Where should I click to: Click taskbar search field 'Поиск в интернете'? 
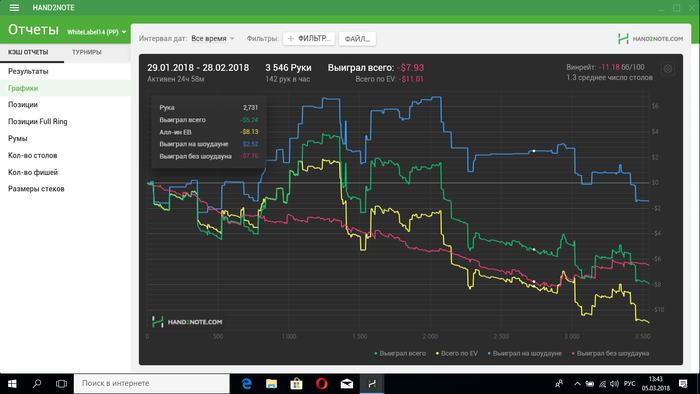[x=152, y=384]
